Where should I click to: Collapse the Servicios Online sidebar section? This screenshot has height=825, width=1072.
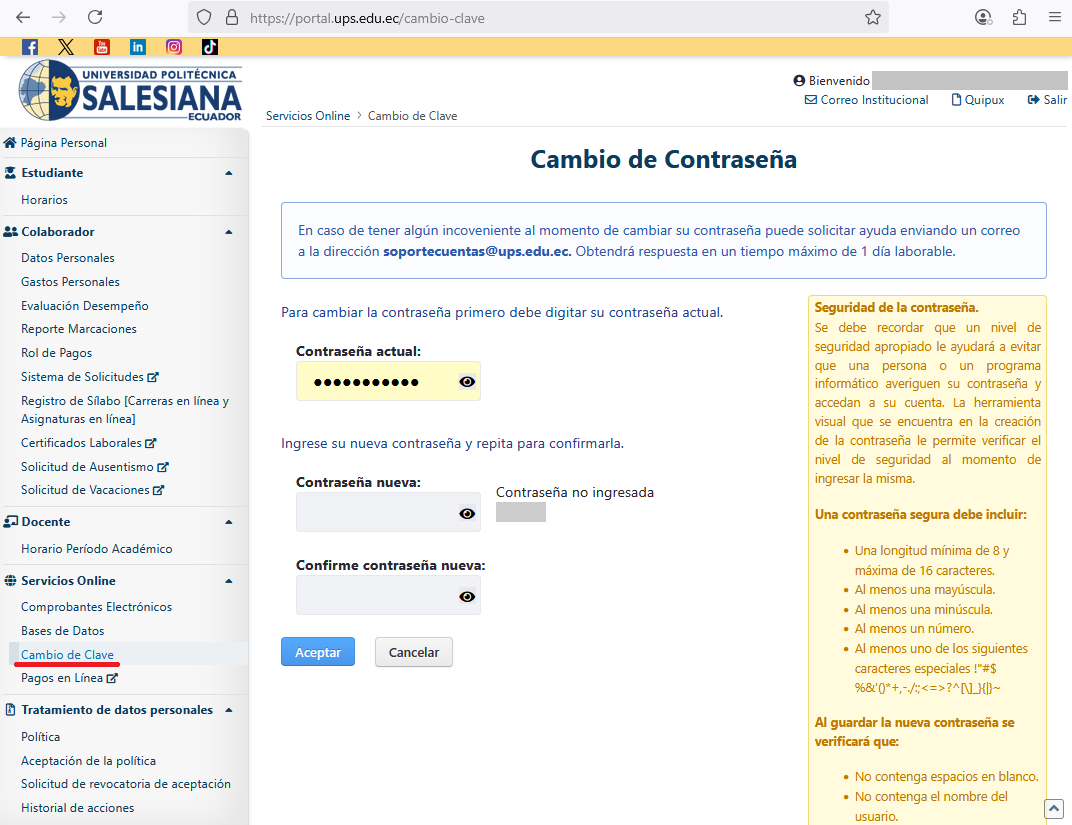[x=229, y=581]
